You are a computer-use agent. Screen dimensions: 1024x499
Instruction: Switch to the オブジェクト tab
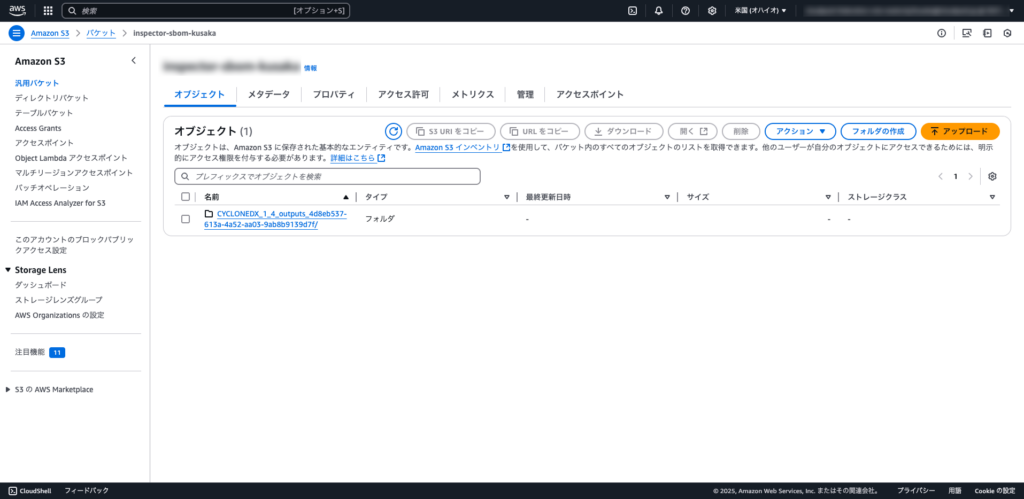coord(199,94)
